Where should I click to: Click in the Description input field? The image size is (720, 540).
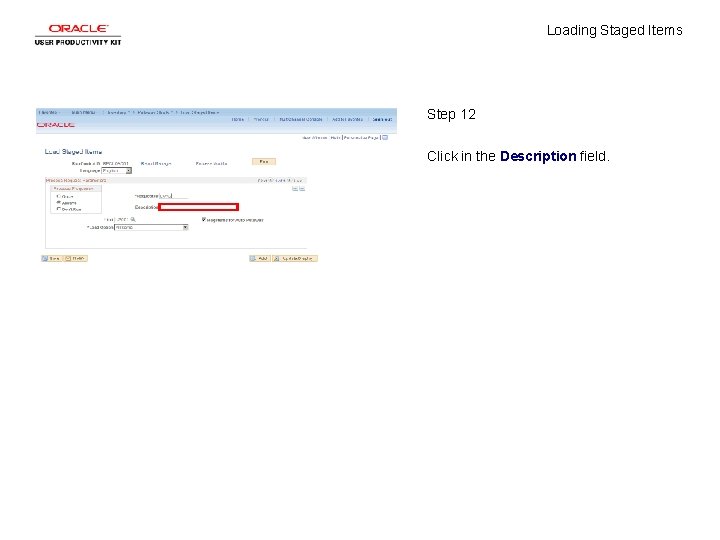tap(198, 207)
